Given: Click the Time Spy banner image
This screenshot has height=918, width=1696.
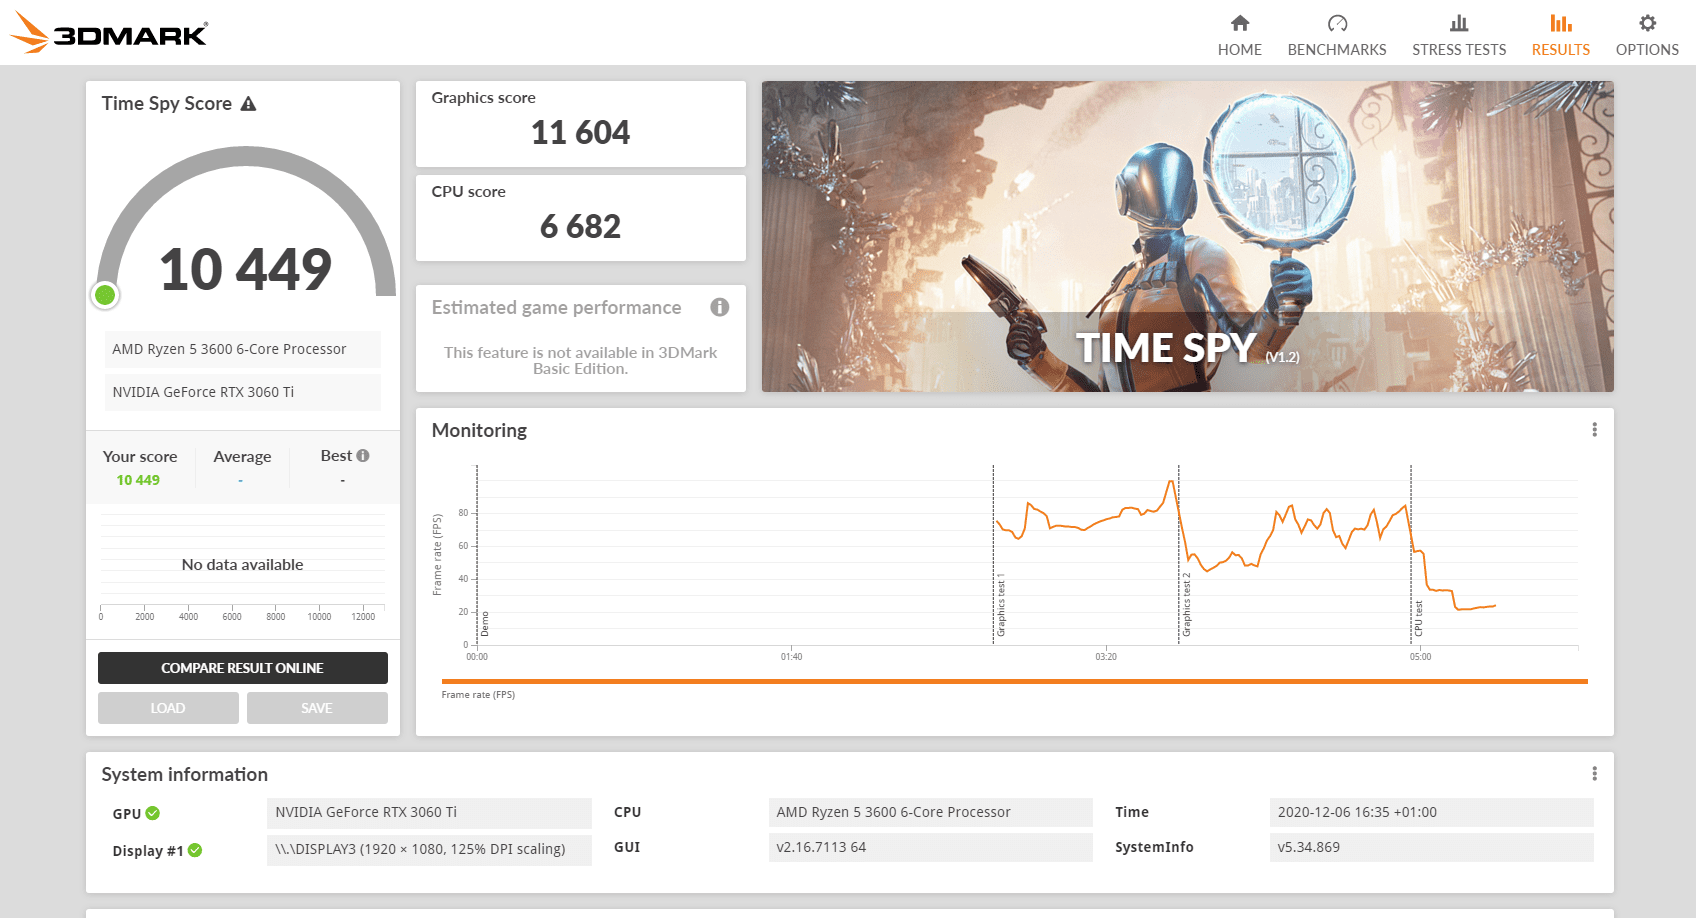Looking at the screenshot, I should (x=1187, y=236).
